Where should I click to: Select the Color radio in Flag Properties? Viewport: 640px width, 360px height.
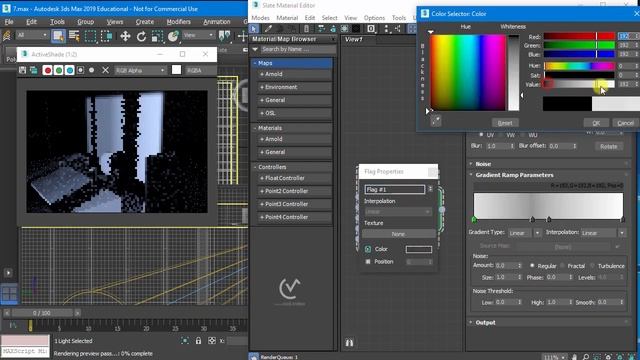click(368, 249)
